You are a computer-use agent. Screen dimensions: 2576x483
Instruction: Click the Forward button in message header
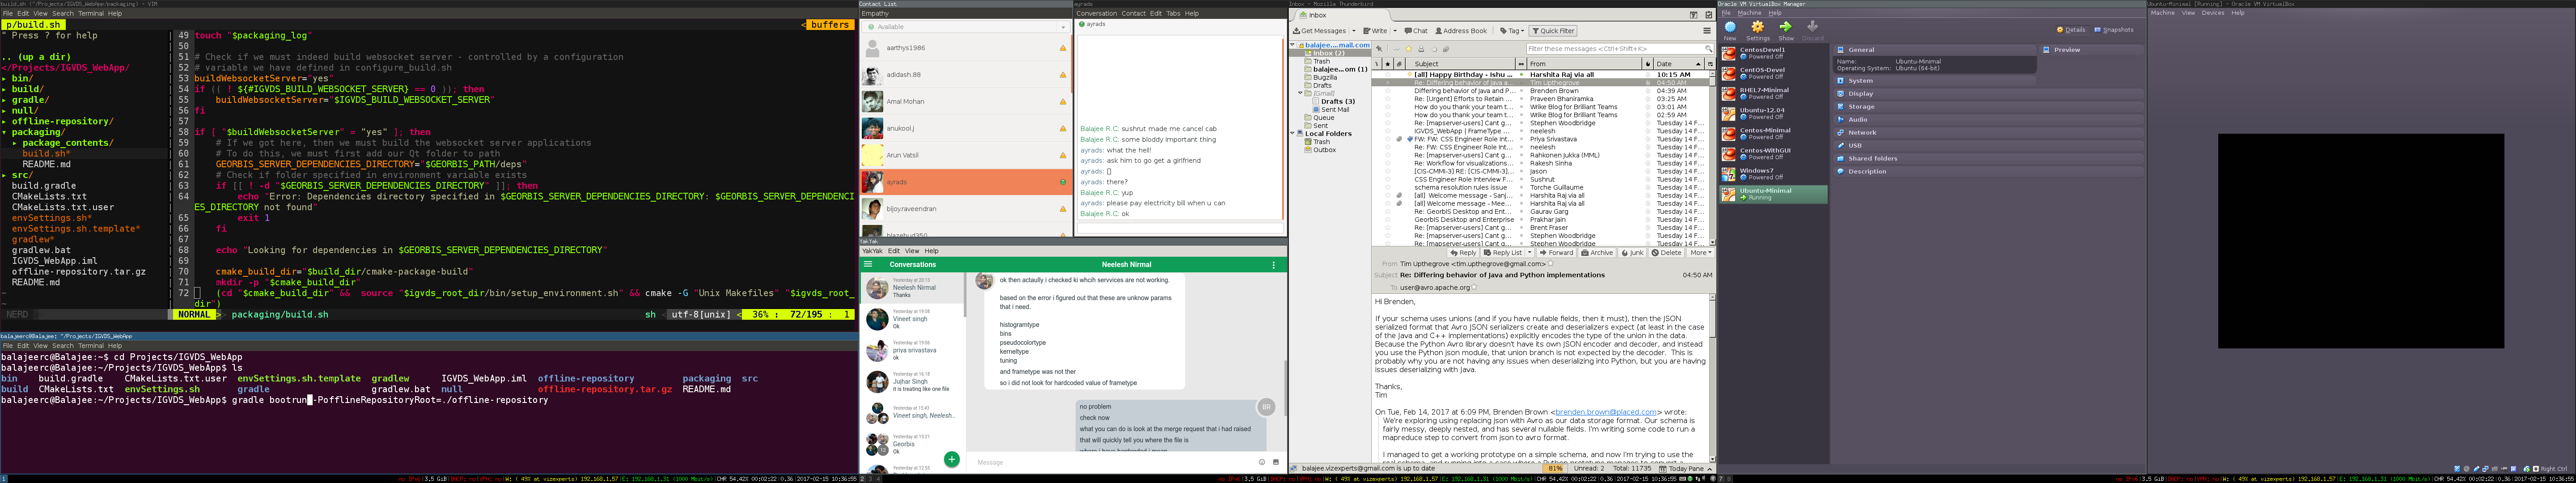[1556, 253]
